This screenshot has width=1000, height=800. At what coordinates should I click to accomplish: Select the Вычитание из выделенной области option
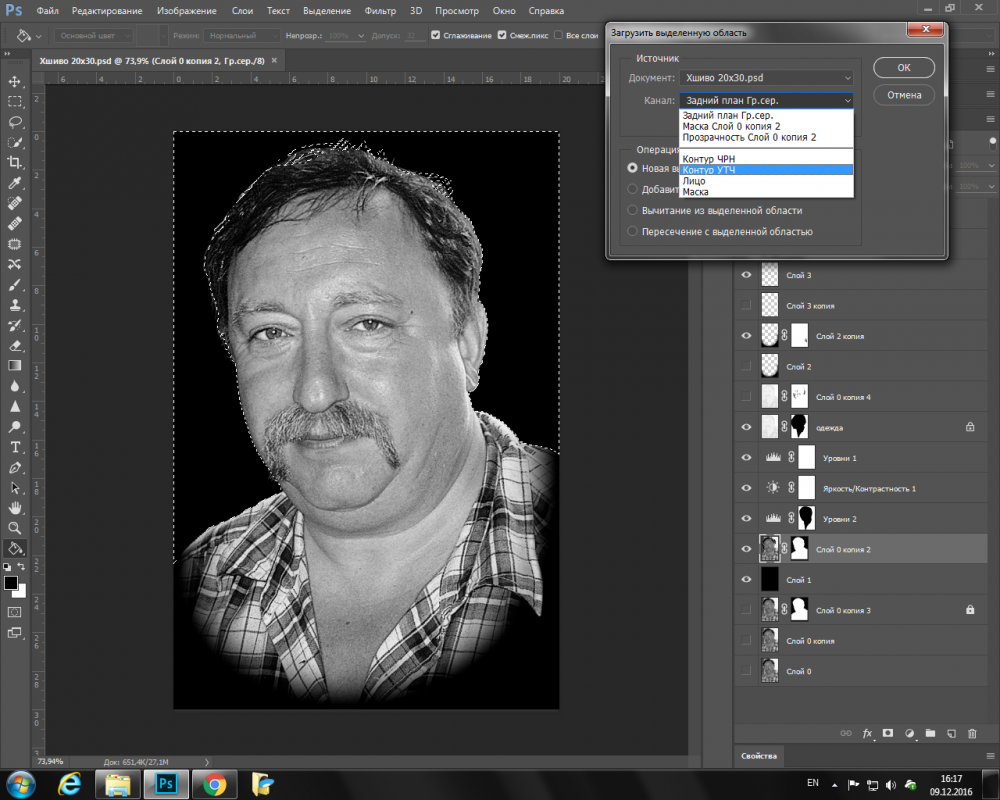(x=632, y=210)
